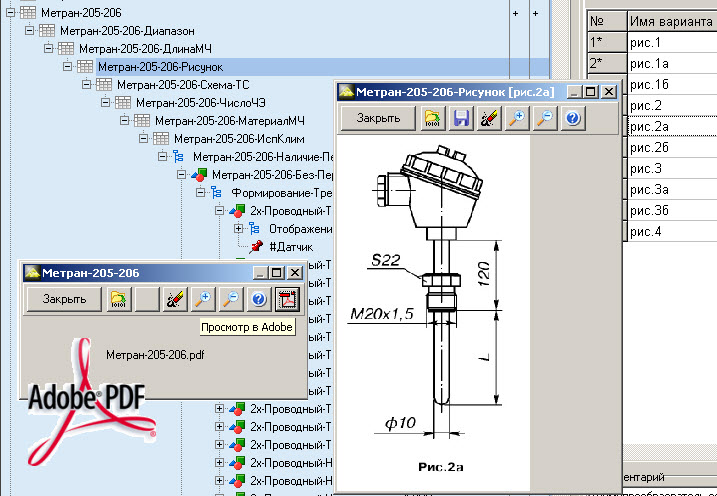Collapse the Метран-205-206-Диапазон node
Viewport: 717px width, 496px height.
click(30, 30)
